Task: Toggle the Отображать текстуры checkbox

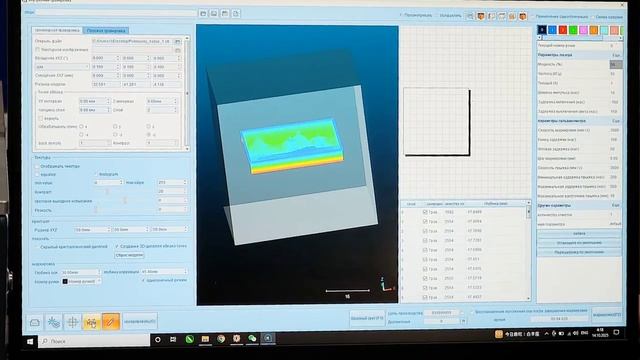Action: point(37,167)
